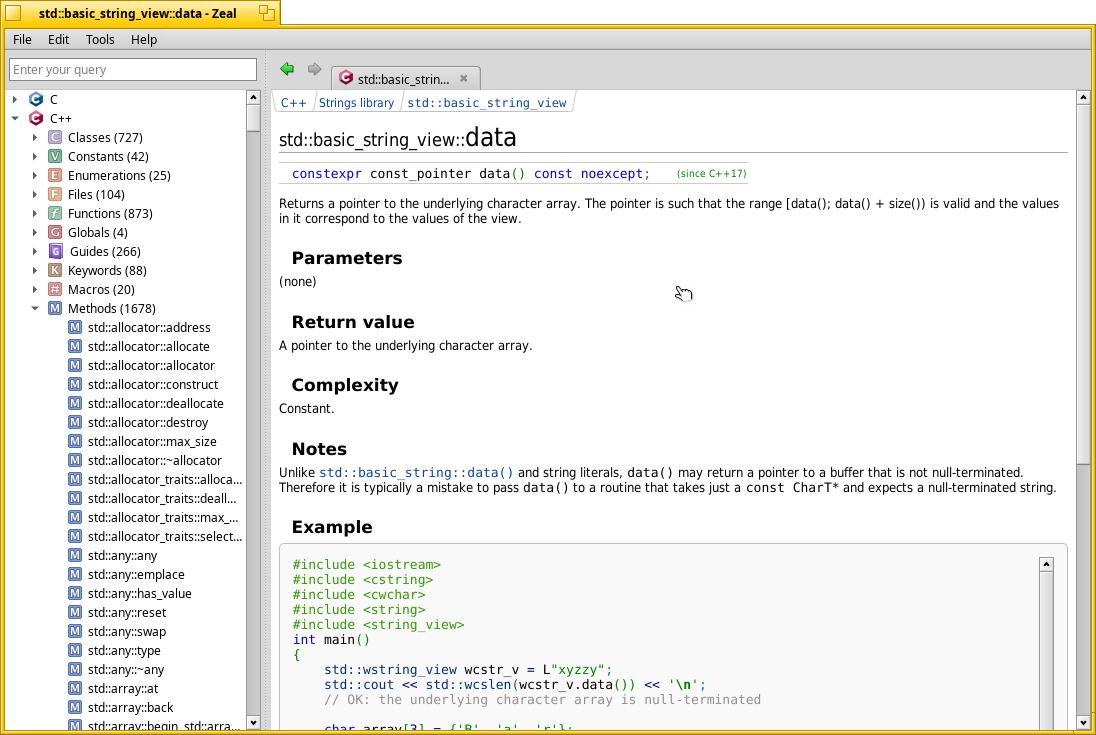Click the method icon beside std::allocator::address
This screenshot has height=735, width=1096.
(75, 327)
